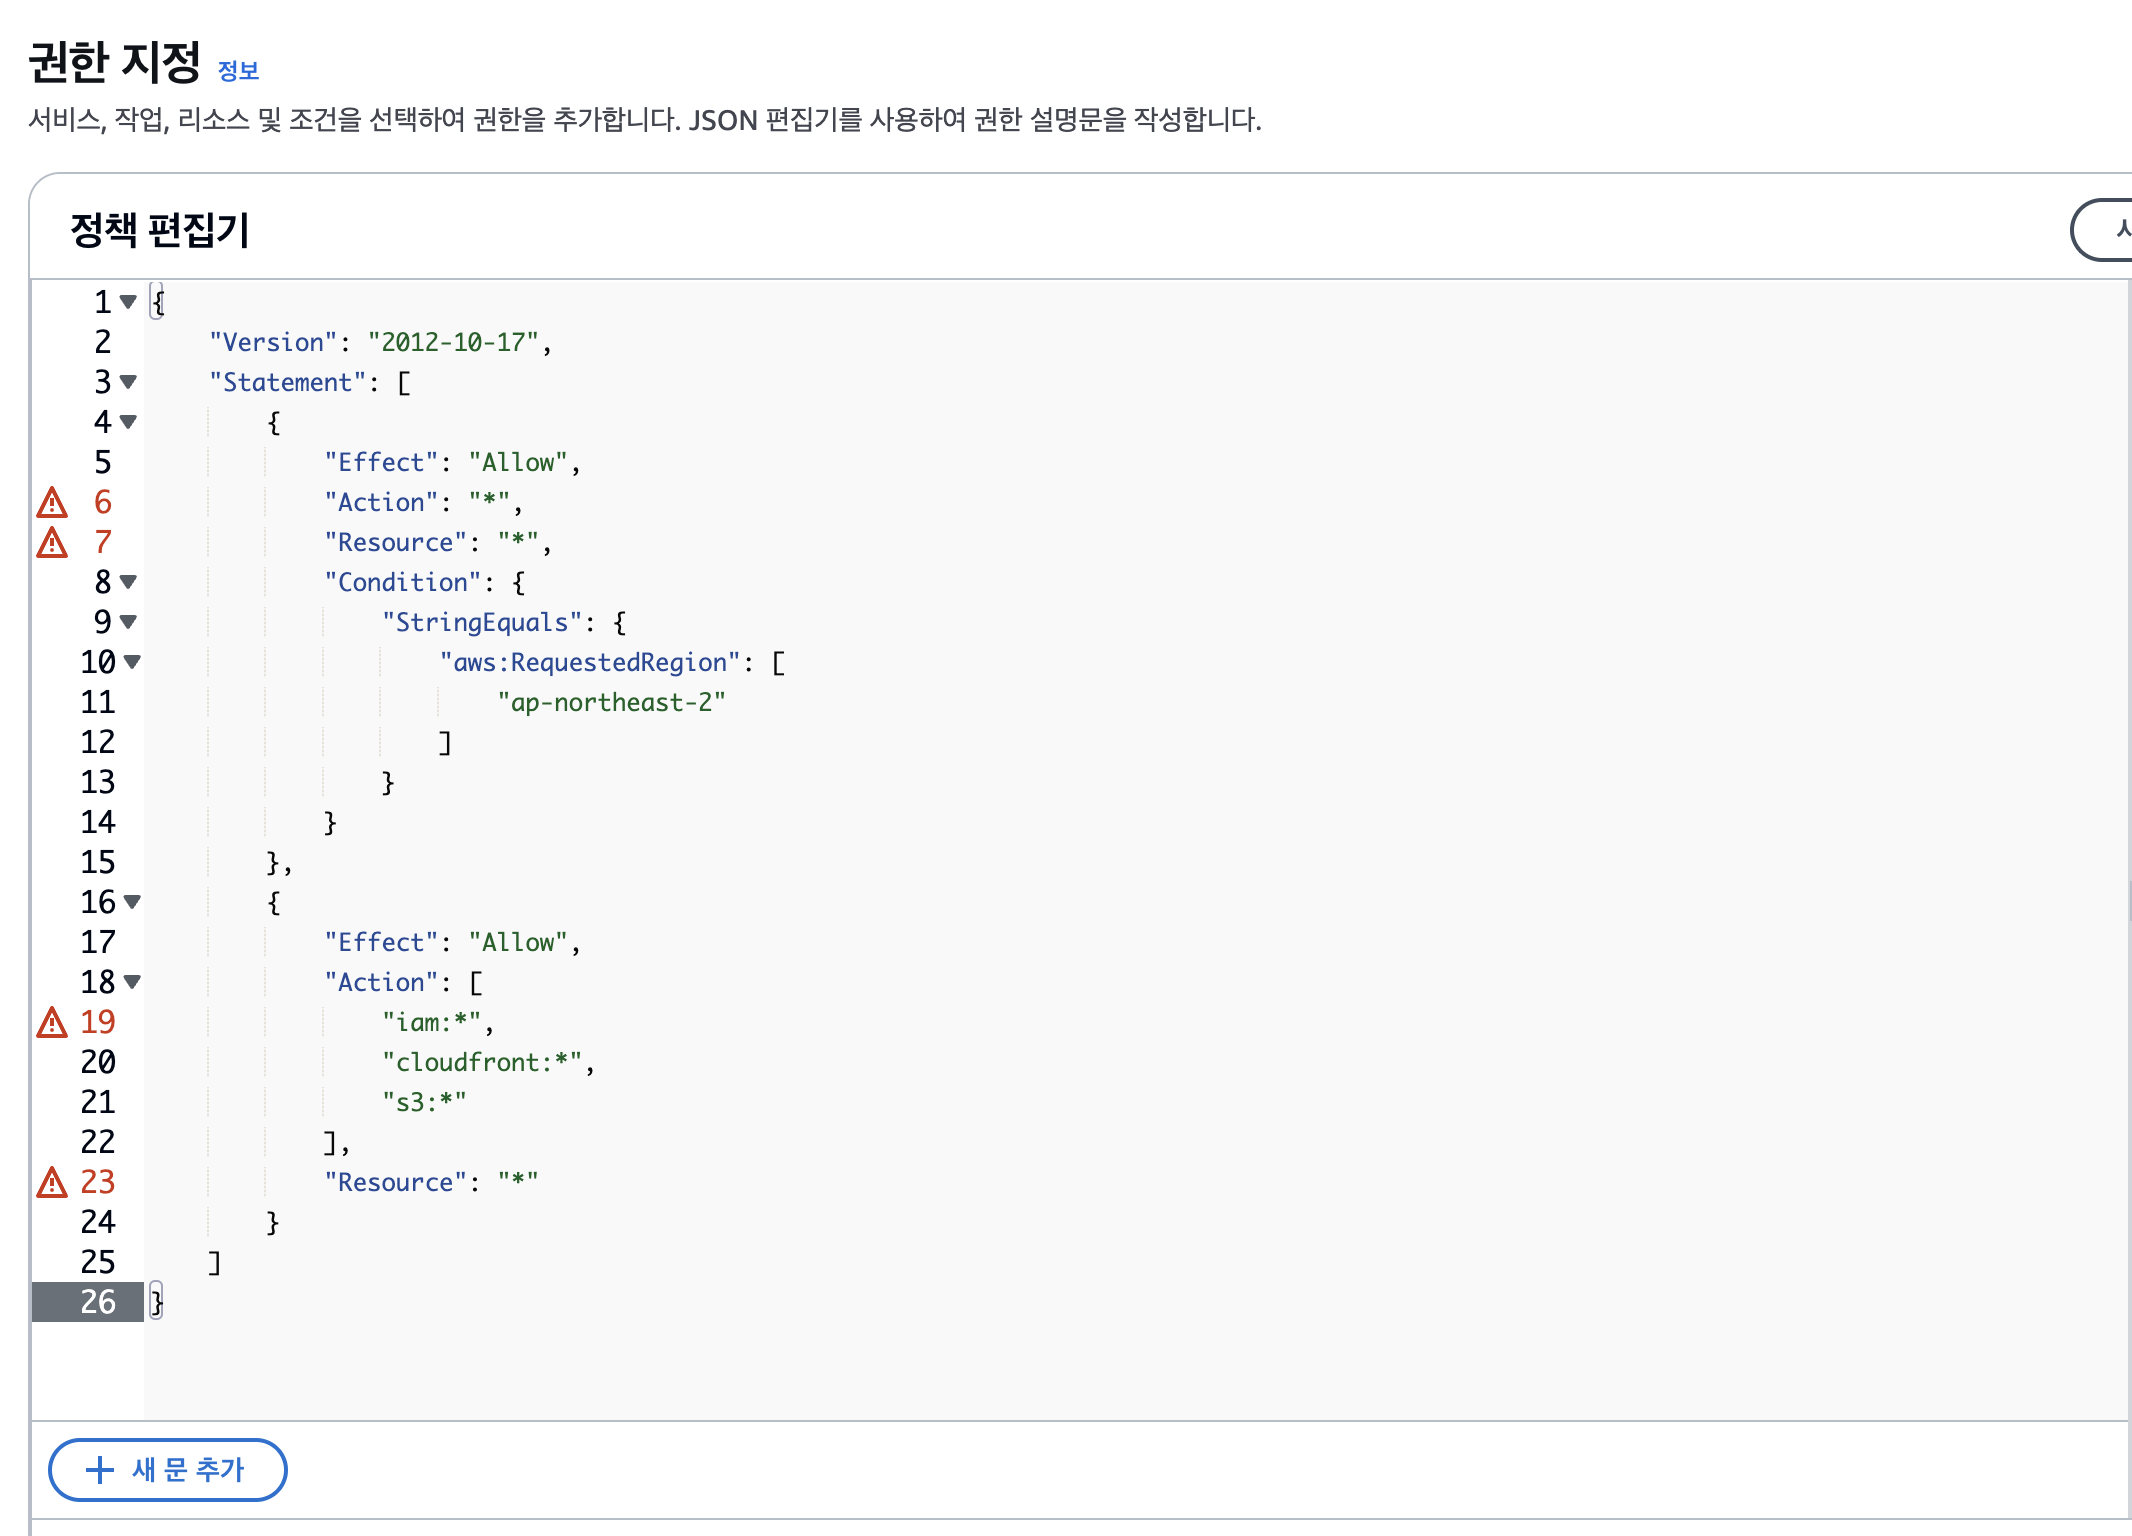Click the warning icon on line 19

(x=52, y=1023)
